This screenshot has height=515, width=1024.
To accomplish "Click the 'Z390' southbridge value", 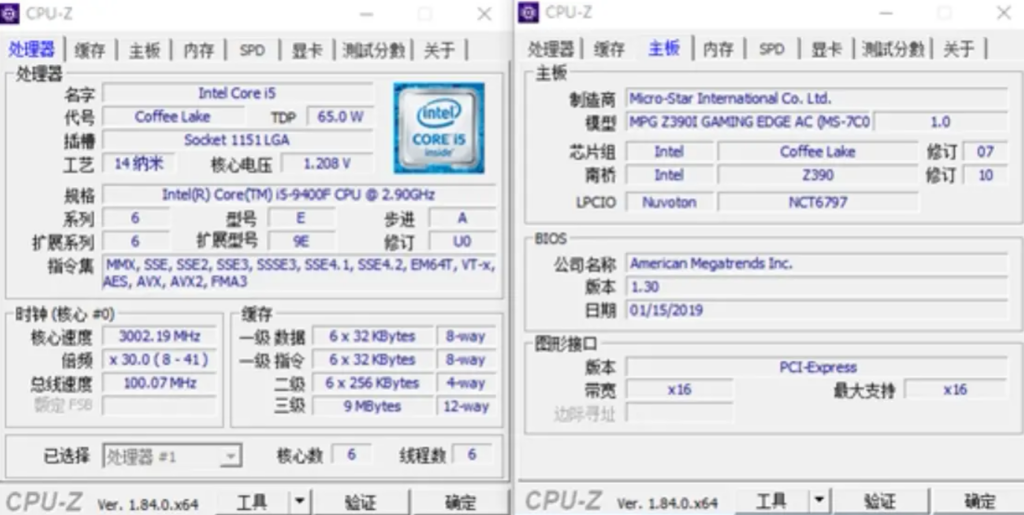I will pyautogui.click(x=818, y=175).
